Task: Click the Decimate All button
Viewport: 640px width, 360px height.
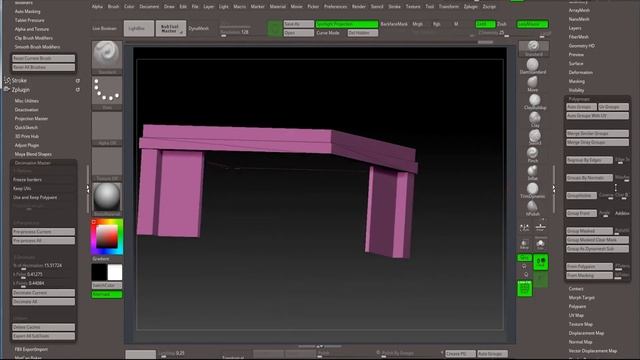Action: click(44, 302)
